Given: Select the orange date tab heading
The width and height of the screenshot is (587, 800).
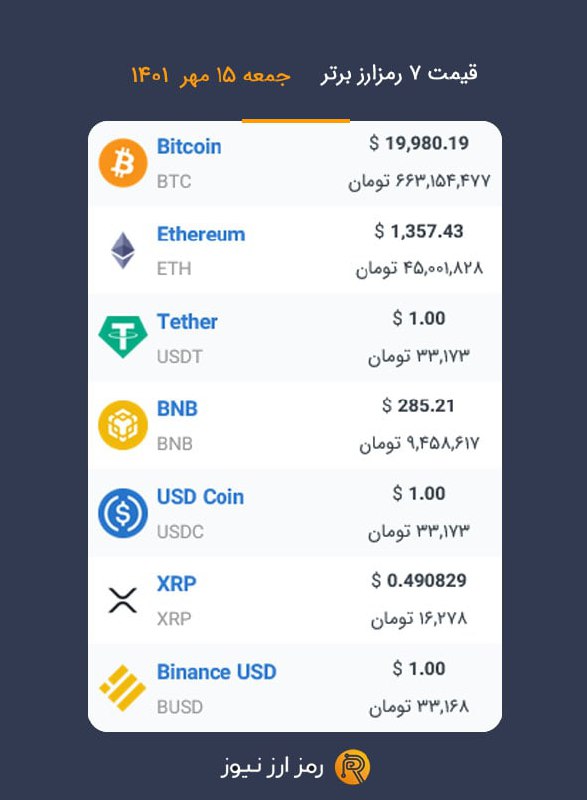Looking at the screenshot, I should click(211, 76).
